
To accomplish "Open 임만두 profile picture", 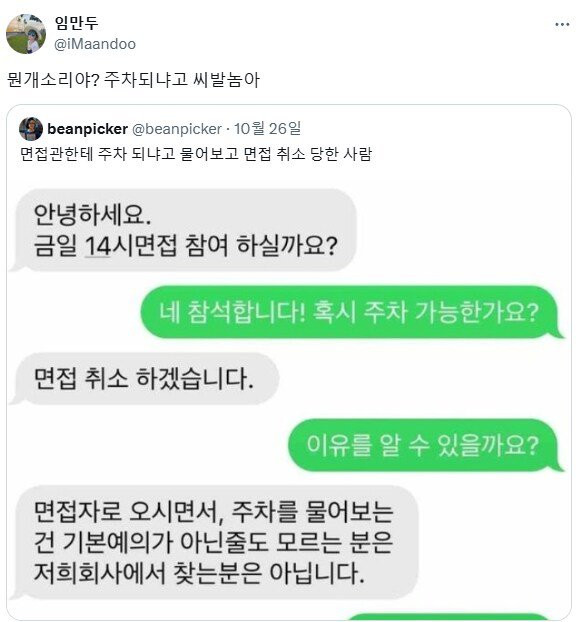I will click(26, 34).
